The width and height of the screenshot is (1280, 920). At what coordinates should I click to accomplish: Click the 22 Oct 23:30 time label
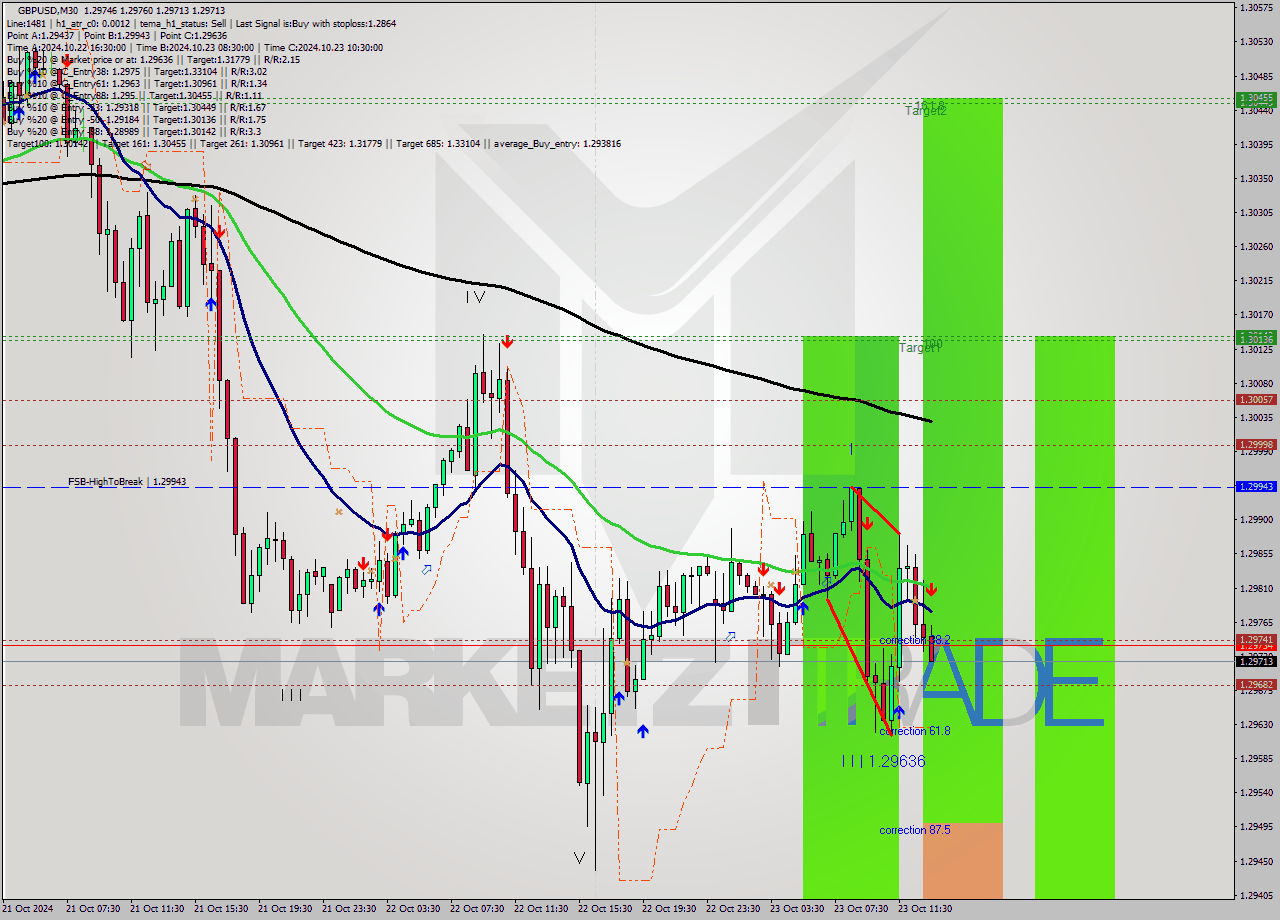[x=733, y=909]
